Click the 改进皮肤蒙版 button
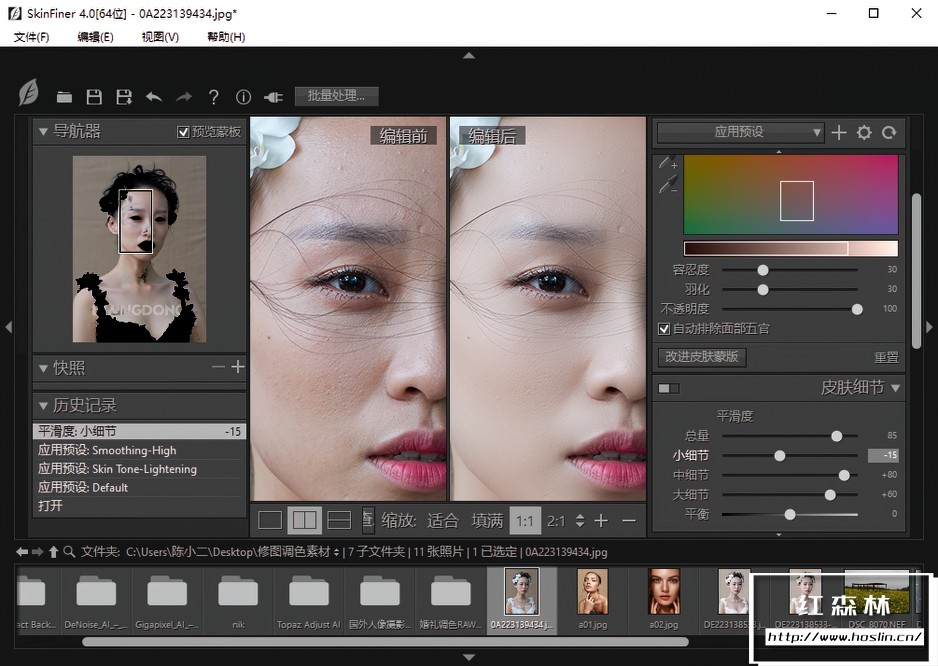The height and width of the screenshot is (666, 938). tap(702, 357)
